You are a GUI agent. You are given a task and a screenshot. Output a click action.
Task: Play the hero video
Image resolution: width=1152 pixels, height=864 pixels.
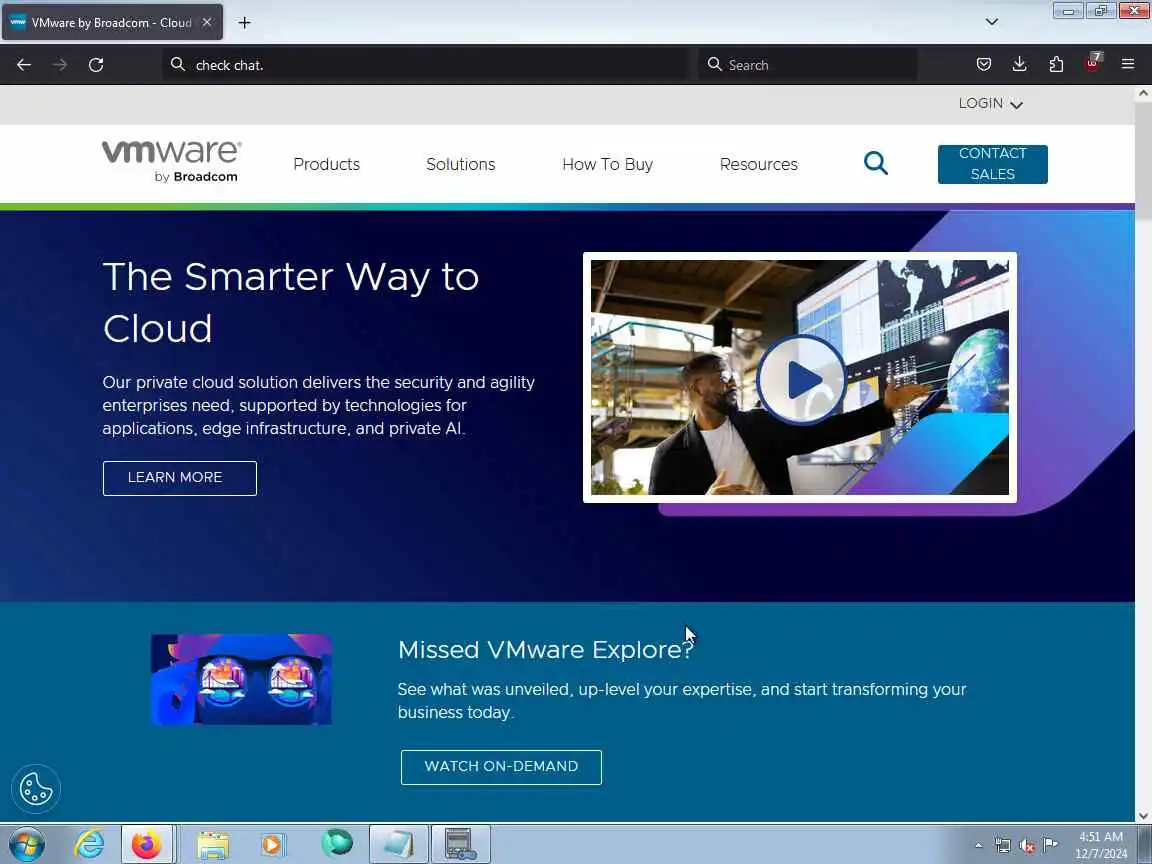click(801, 379)
